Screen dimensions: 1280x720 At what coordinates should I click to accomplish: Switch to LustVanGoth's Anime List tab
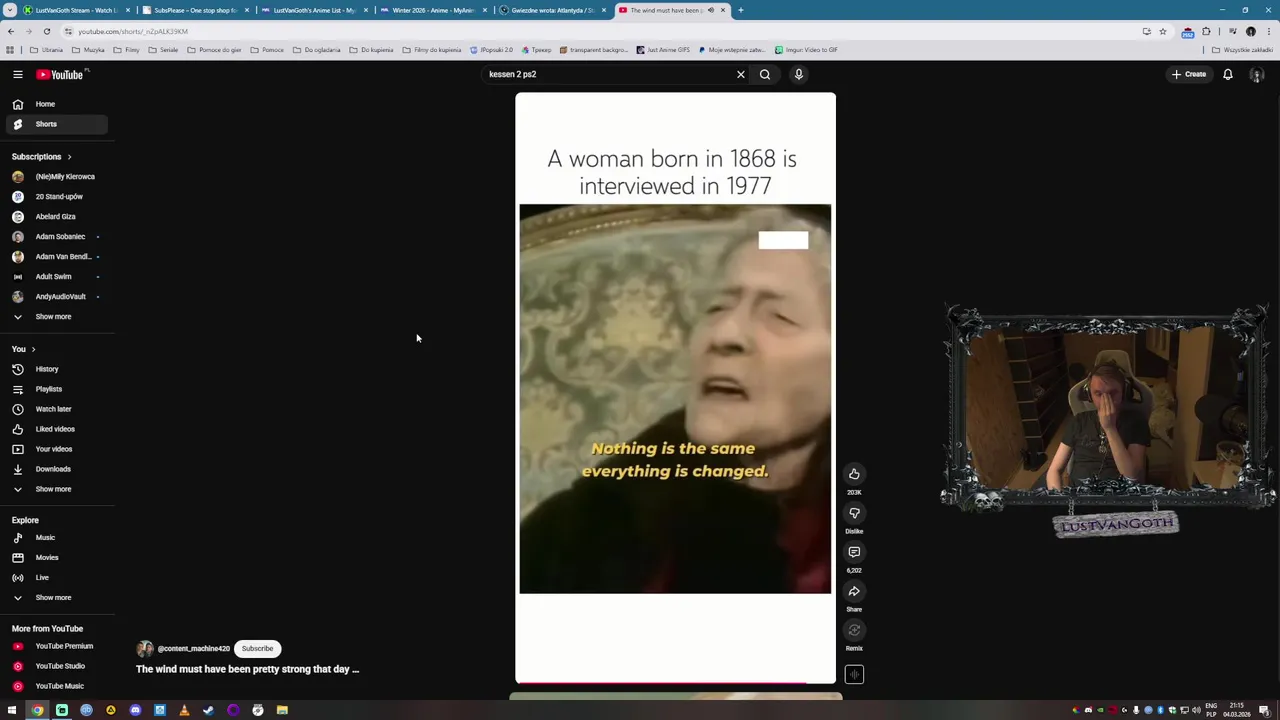(x=314, y=10)
